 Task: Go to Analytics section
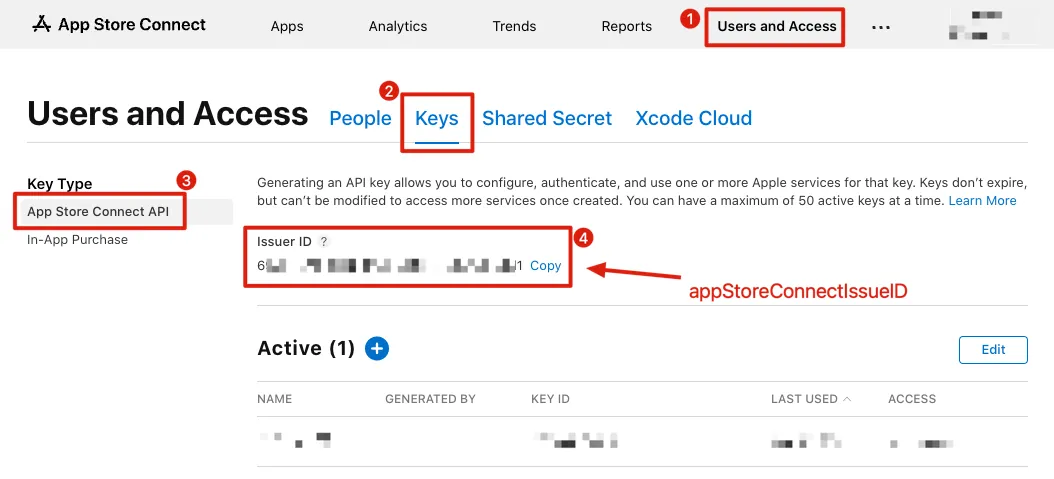click(398, 26)
